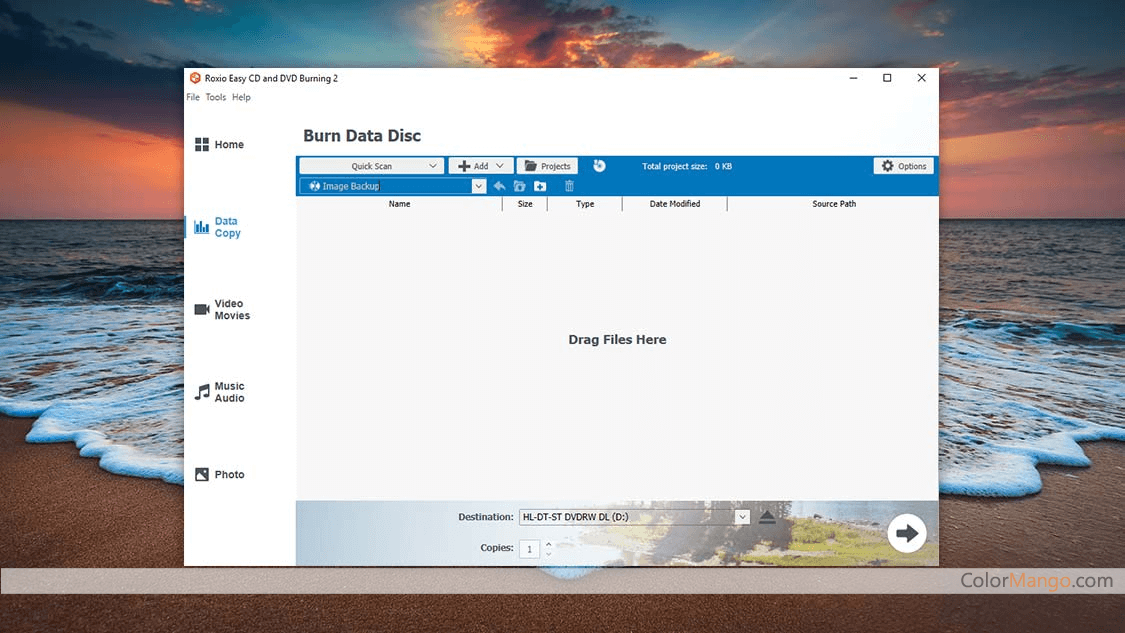This screenshot has height=633, width=1125.
Task: Click the disc info icon beside Projects
Action: click(x=599, y=166)
